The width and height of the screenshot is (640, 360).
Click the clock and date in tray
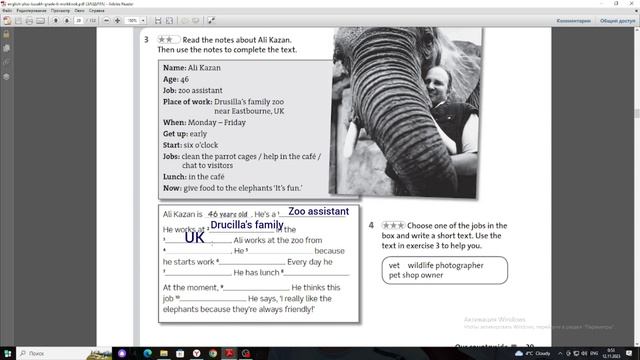[x=611, y=353]
